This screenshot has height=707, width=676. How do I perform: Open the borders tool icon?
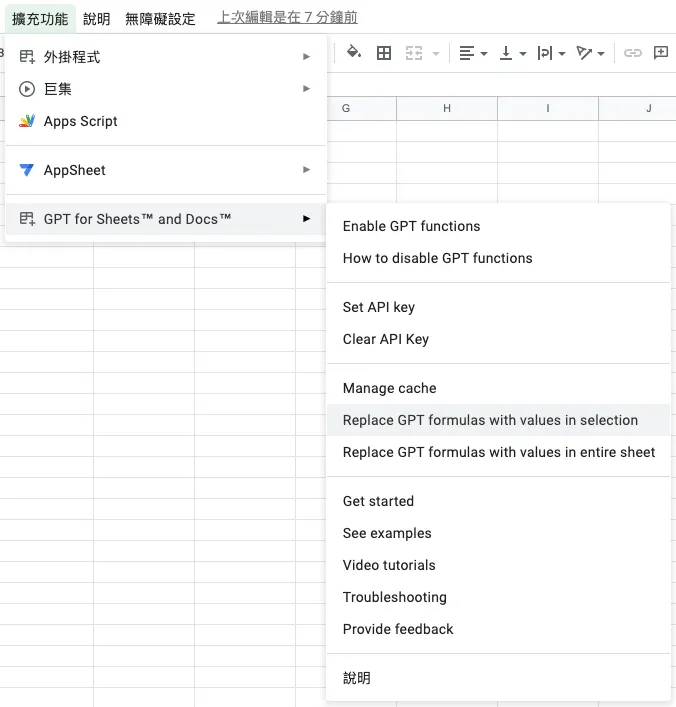[384, 53]
